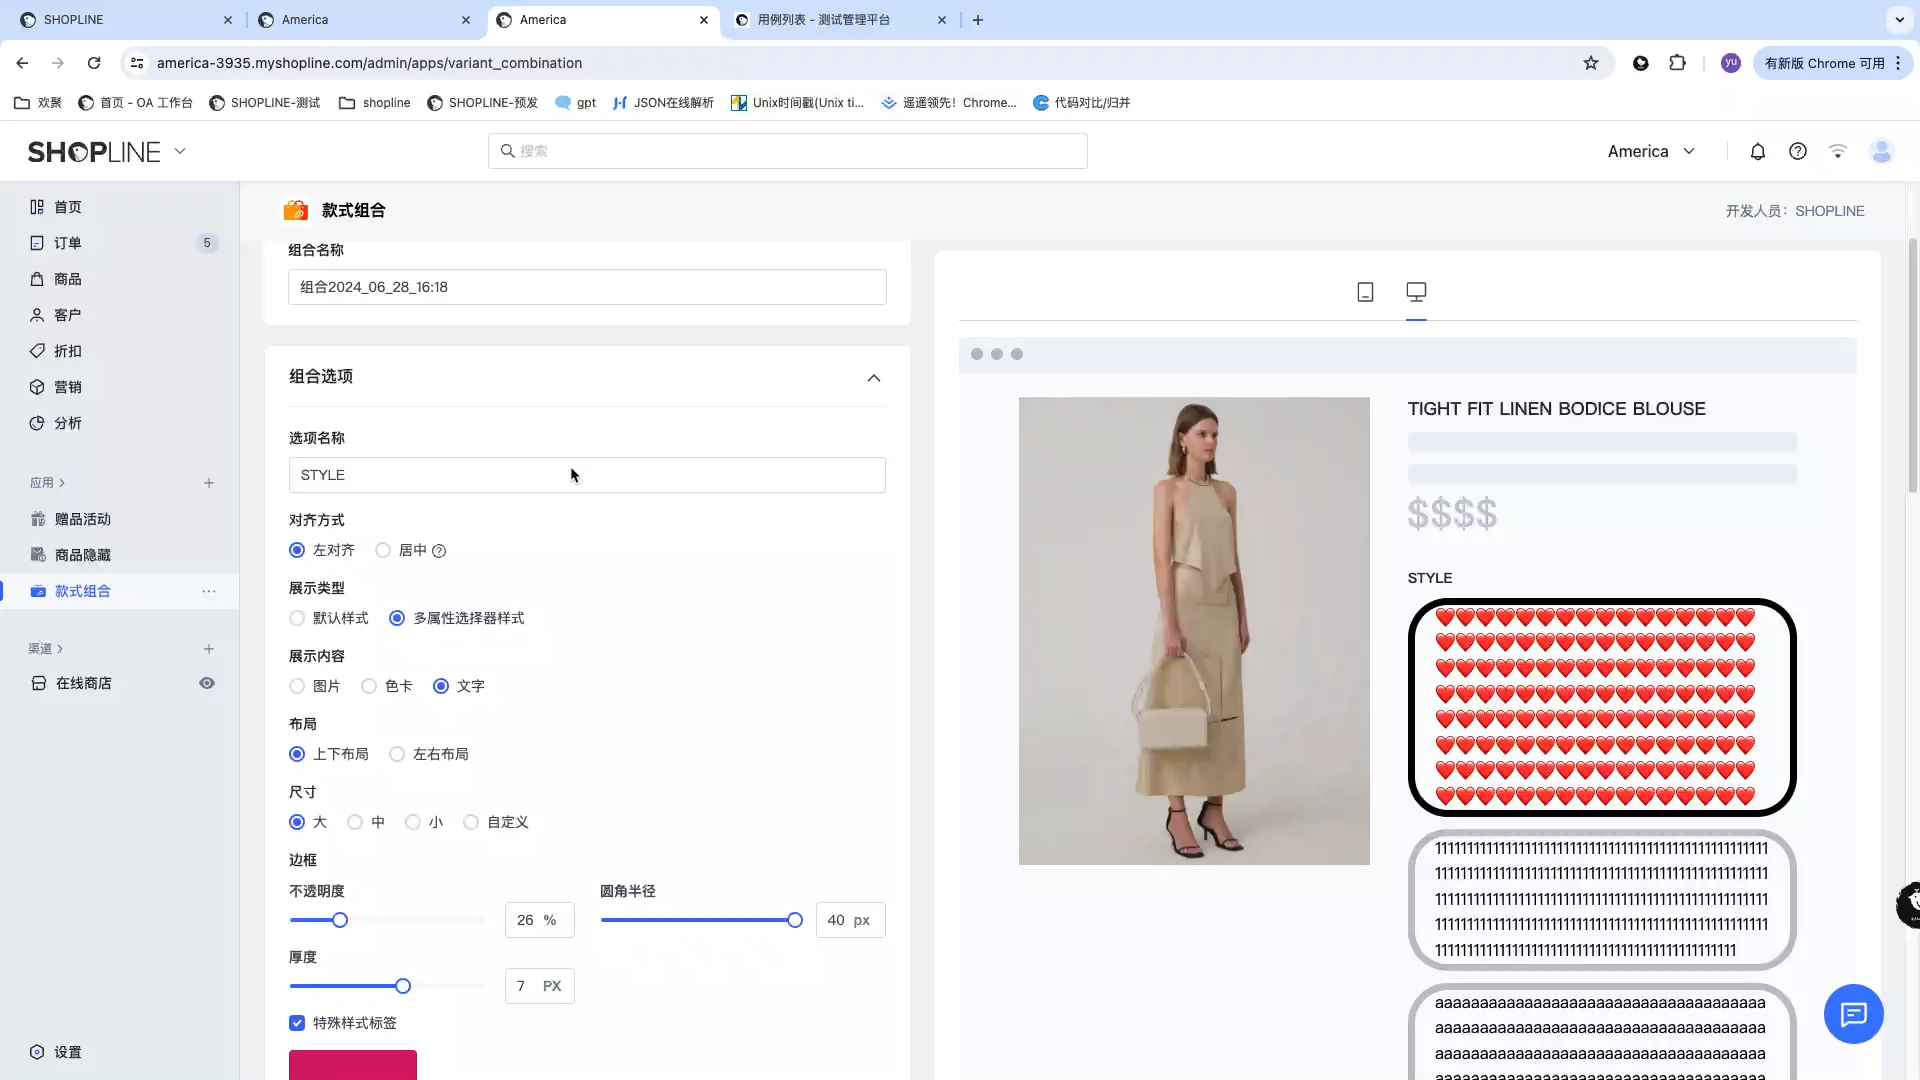Select 自定义 size option

pyautogui.click(x=471, y=822)
